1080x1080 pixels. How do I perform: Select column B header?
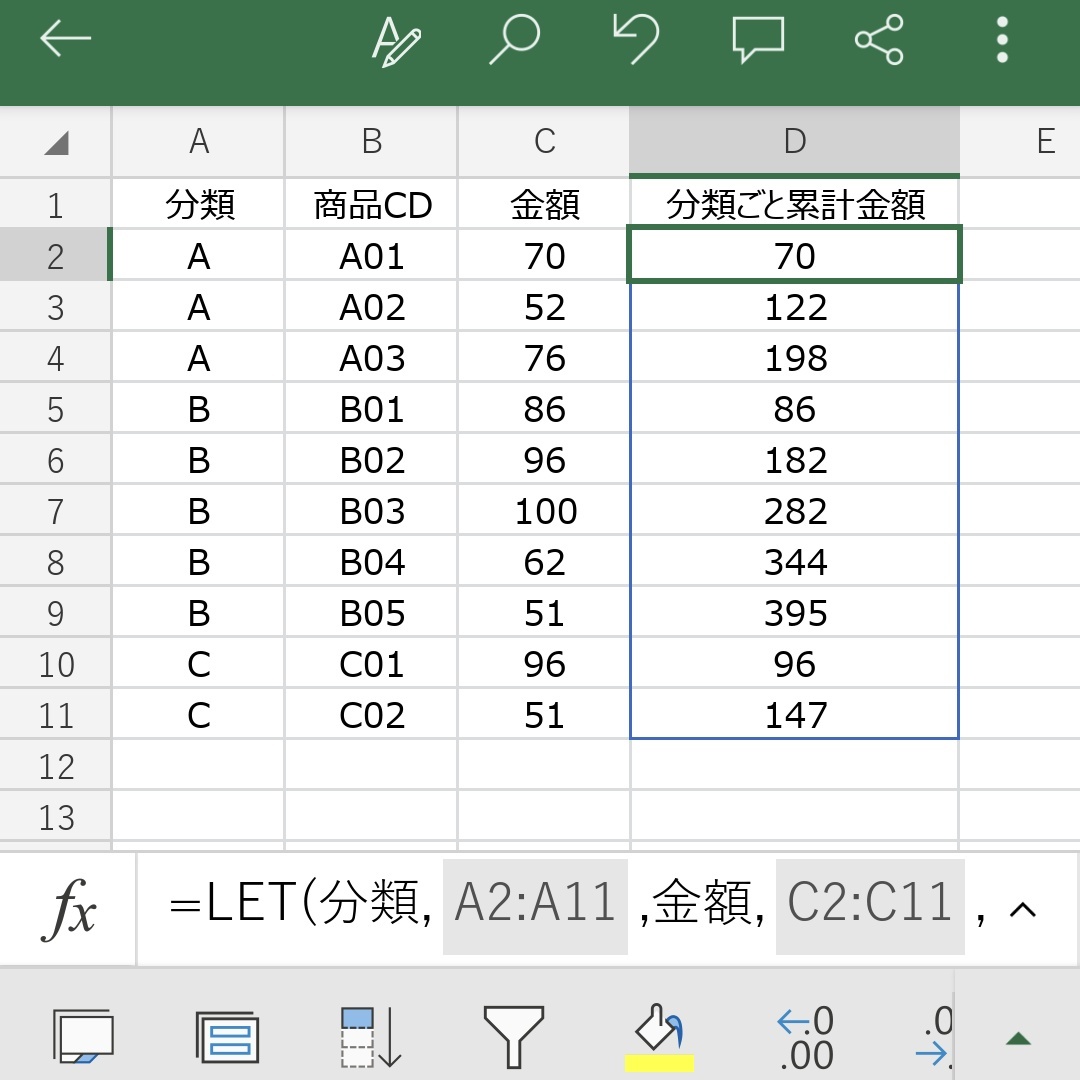point(371,141)
